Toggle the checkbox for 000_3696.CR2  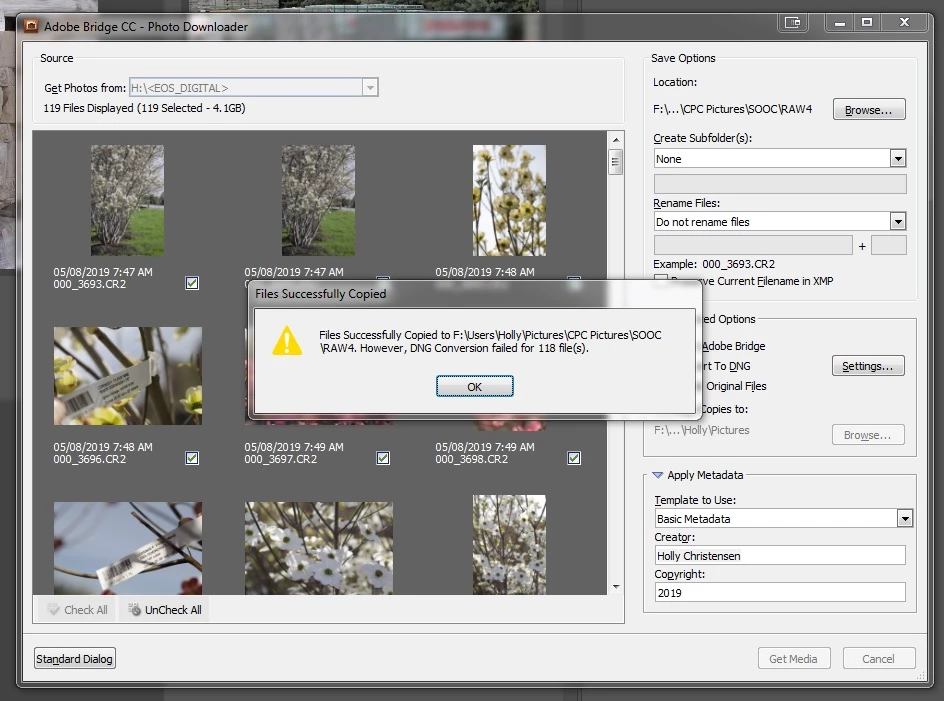coord(192,458)
